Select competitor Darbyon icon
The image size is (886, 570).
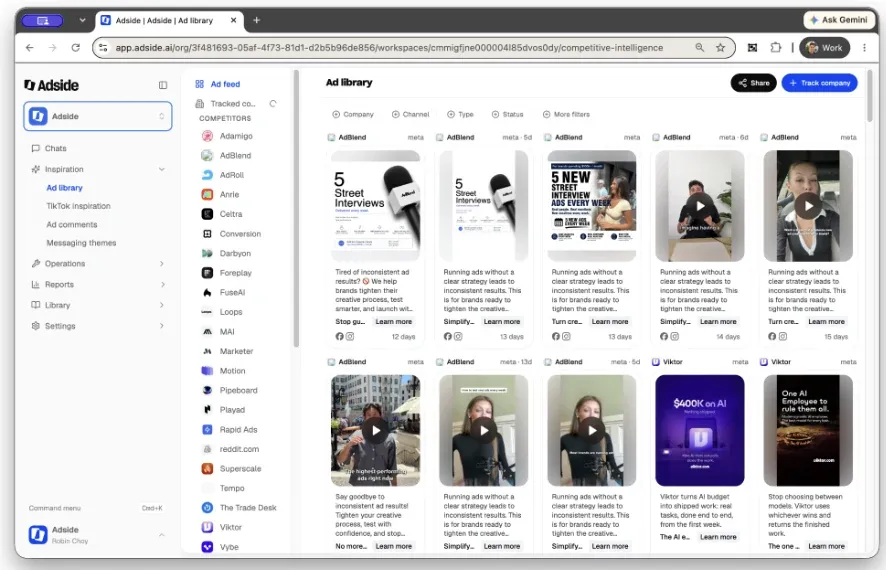point(207,254)
